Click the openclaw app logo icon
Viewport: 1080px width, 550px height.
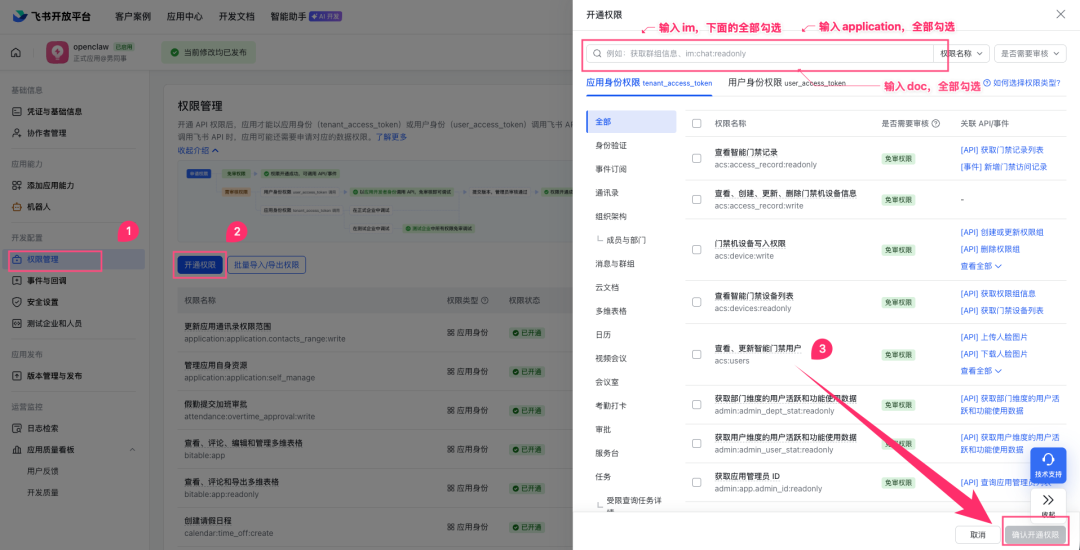point(57,52)
